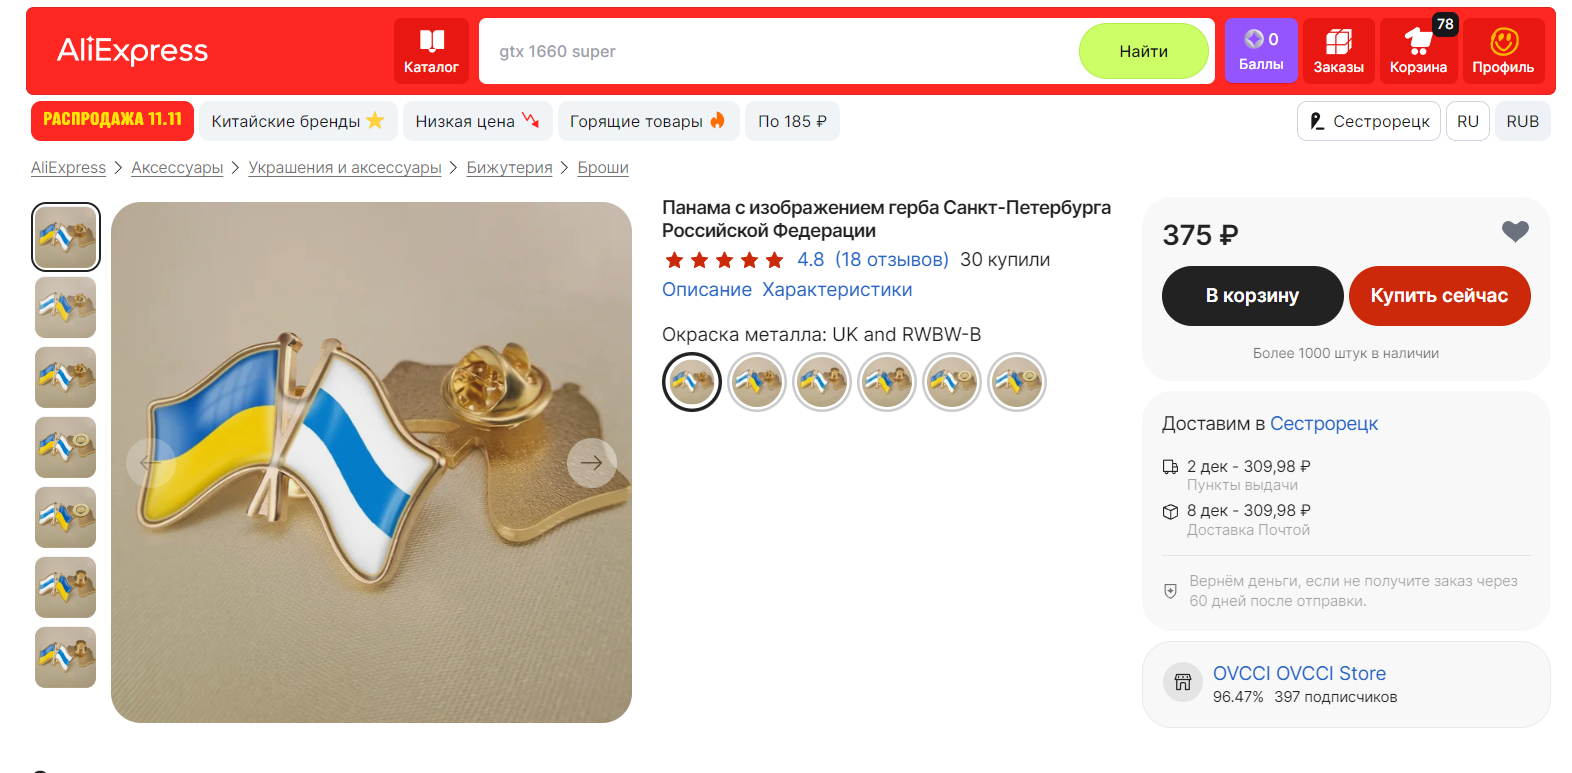Select the last metal color variant swatch

pyautogui.click(x=1017, y=382)
